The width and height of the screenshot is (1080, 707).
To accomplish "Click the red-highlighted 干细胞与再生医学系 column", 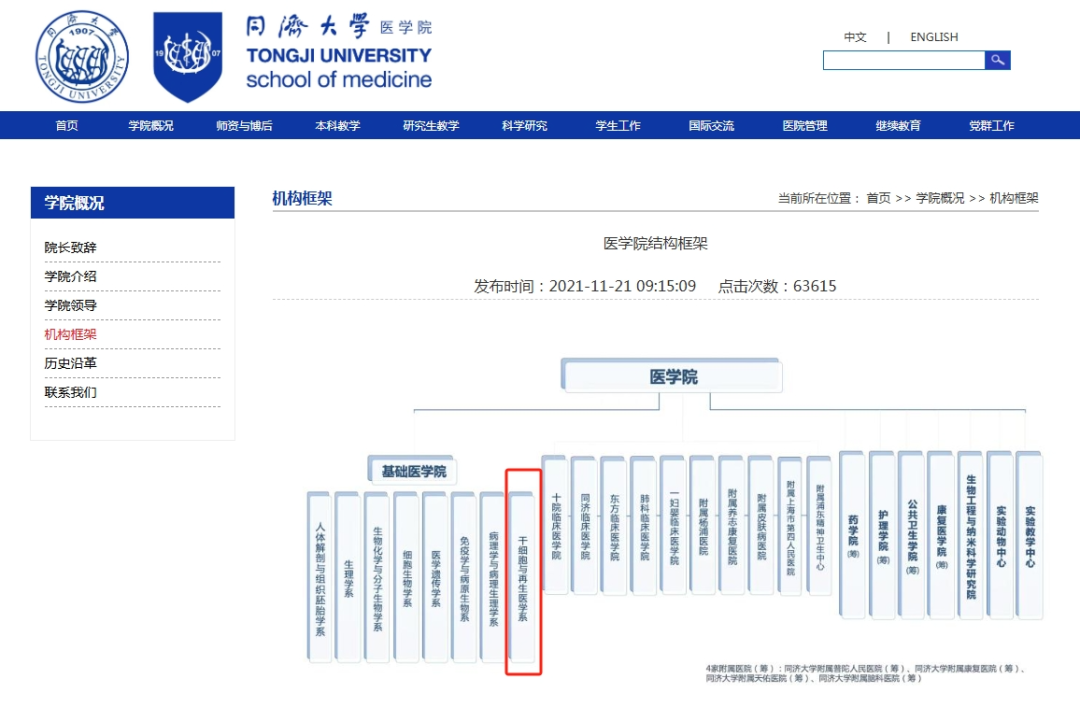I will coord(524,572).
